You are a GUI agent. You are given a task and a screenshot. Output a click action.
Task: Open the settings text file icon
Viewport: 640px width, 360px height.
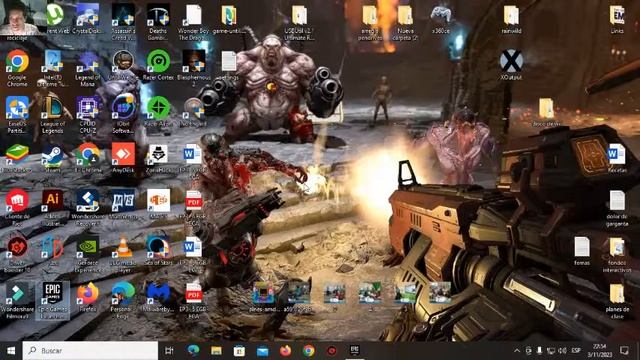tap(229, 65)
